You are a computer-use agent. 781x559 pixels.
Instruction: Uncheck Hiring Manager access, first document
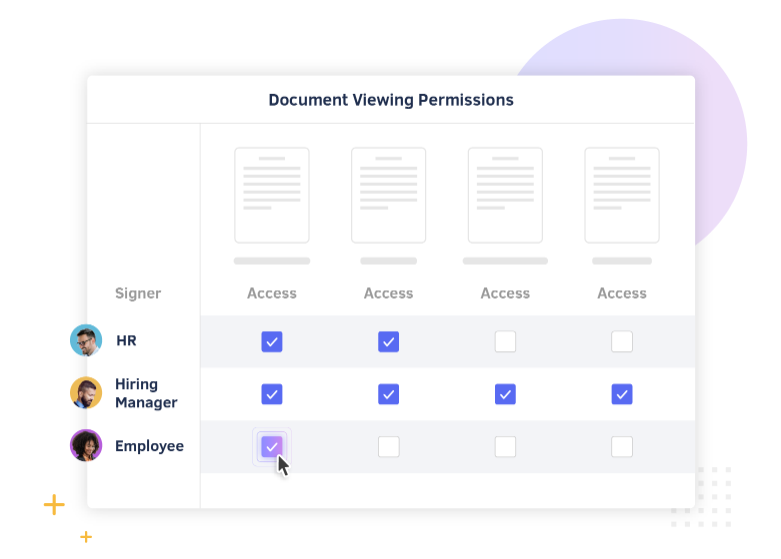click(272, 394)
